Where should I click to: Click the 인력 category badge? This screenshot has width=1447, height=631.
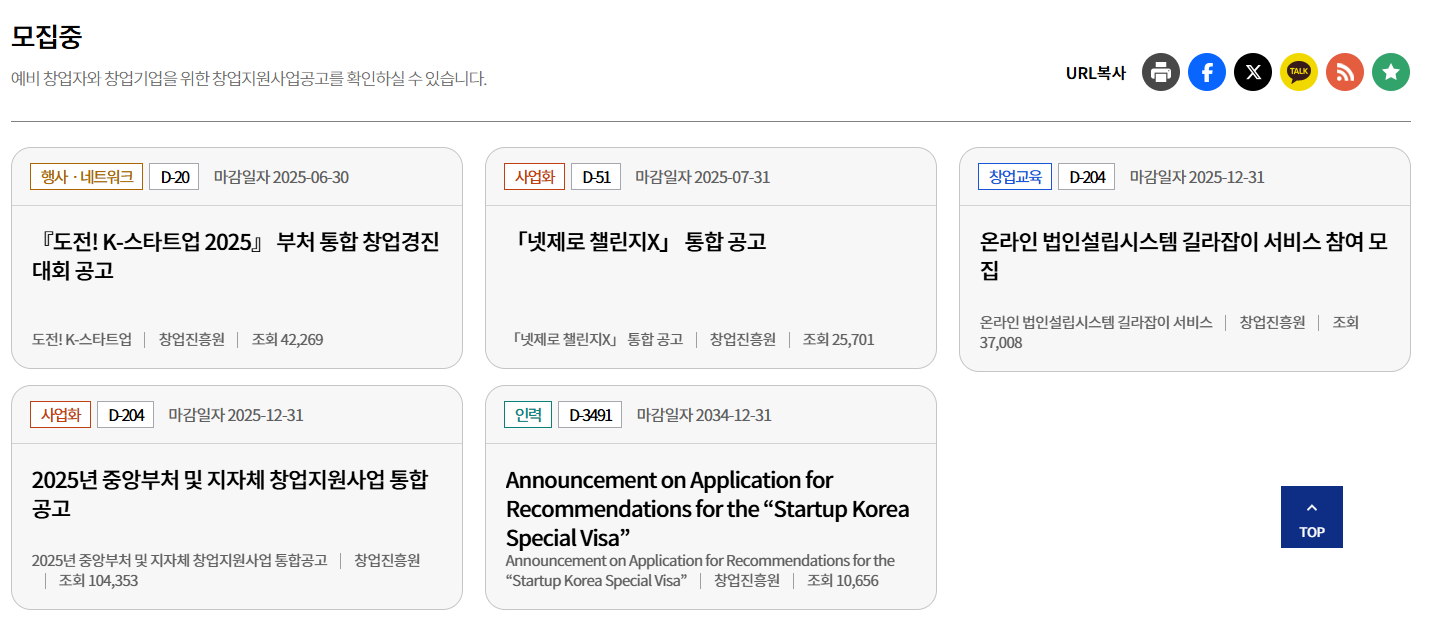(530, 413)
